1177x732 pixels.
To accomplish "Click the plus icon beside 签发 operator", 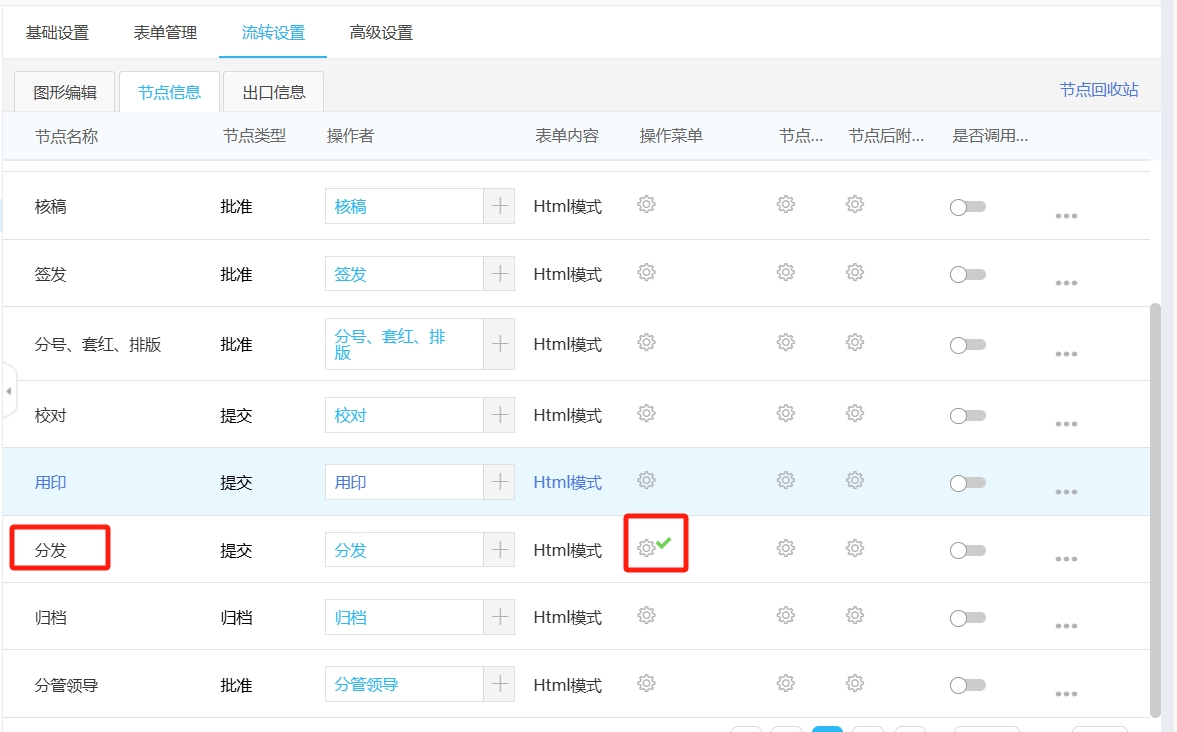I will pyautogui.click(x=499, y=274).
